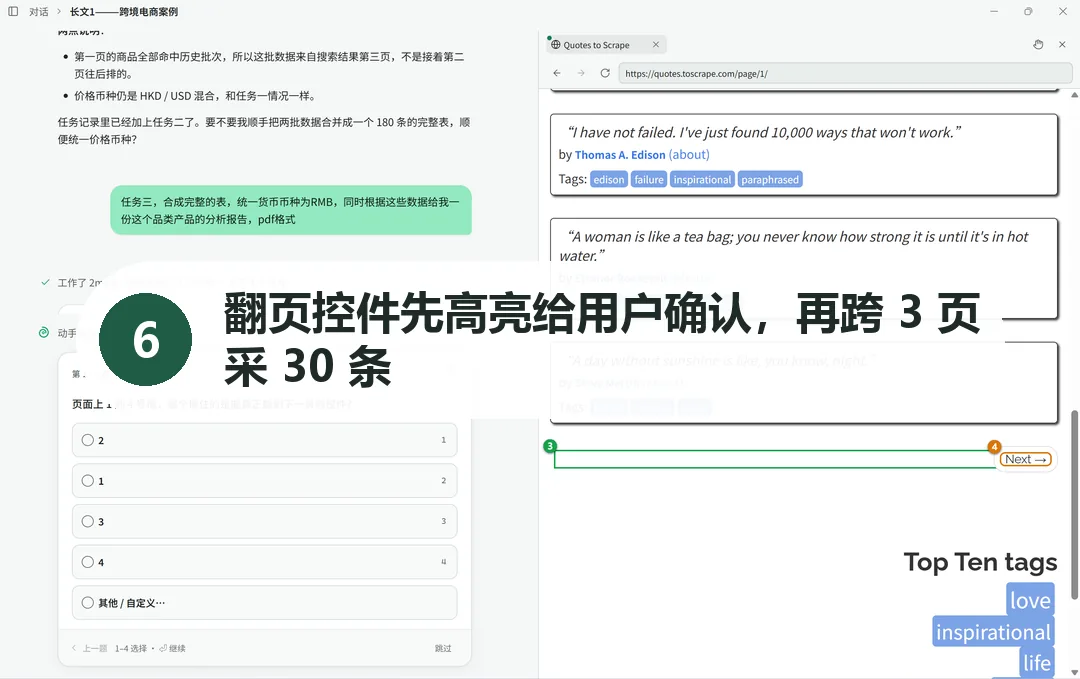The image size is (1080, 679).
Task: Click the spinning status icon beside 动手
Action: (x=44, y=333)
